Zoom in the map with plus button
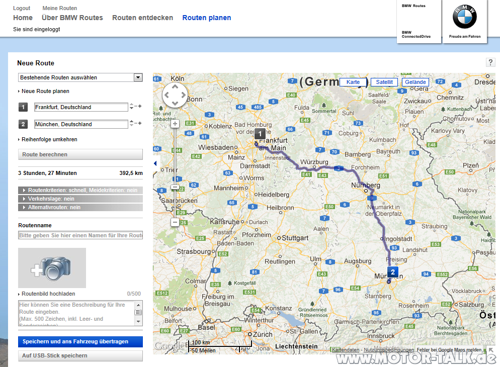 click(x=175, y=124)
